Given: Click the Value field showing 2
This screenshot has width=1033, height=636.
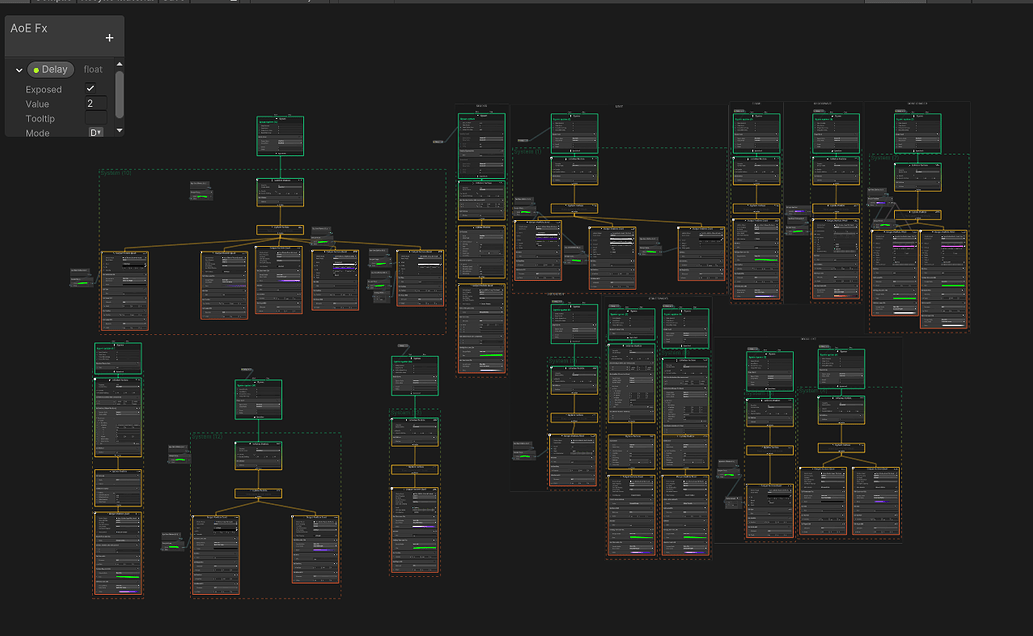Looking at the screenshot, I should click(x=96, y=103).
